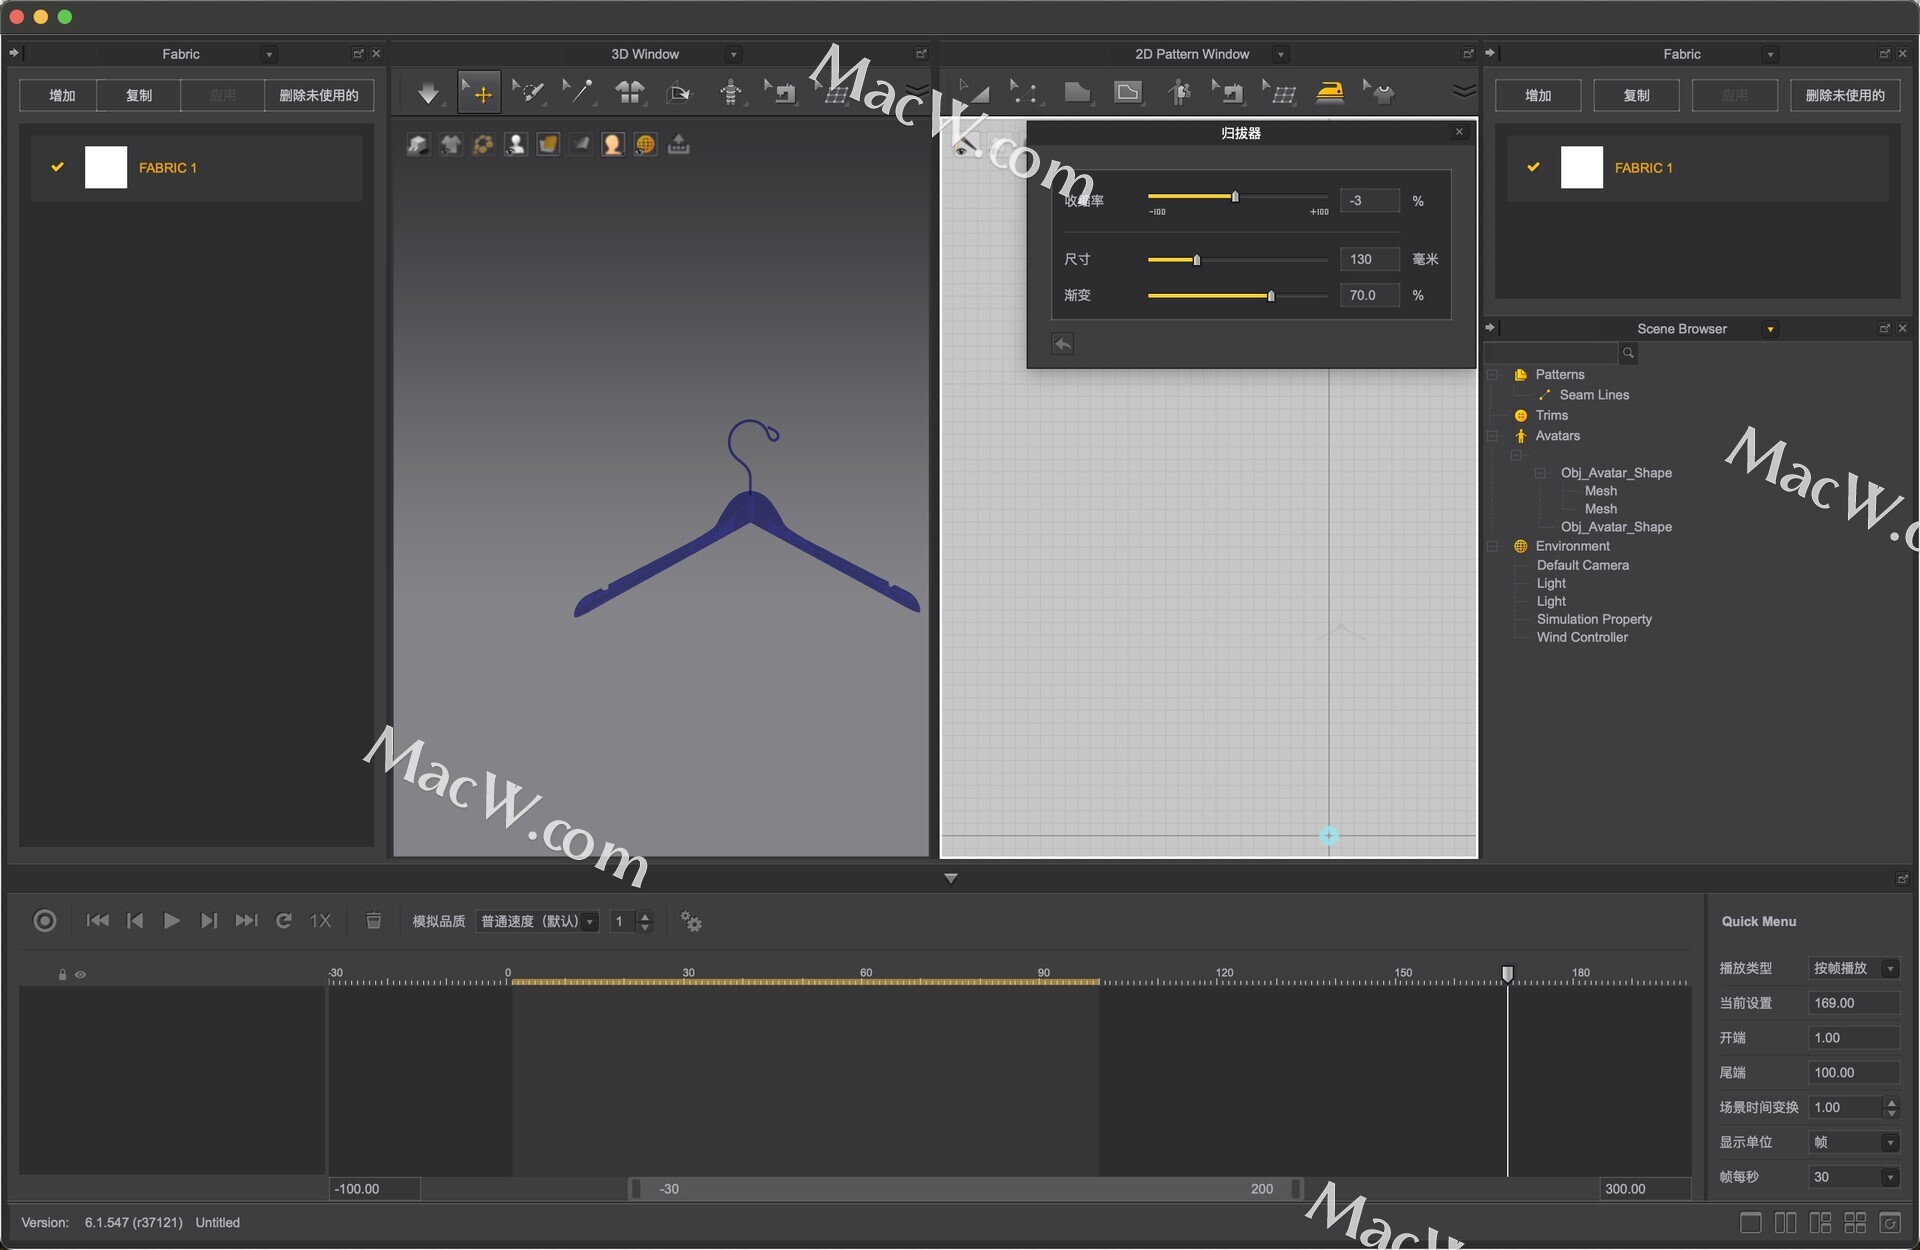Screen dimensions: 1920x1250
Task: Open the 播放类型 dropdown in Quick Menu
Action: click(1855, 968)
